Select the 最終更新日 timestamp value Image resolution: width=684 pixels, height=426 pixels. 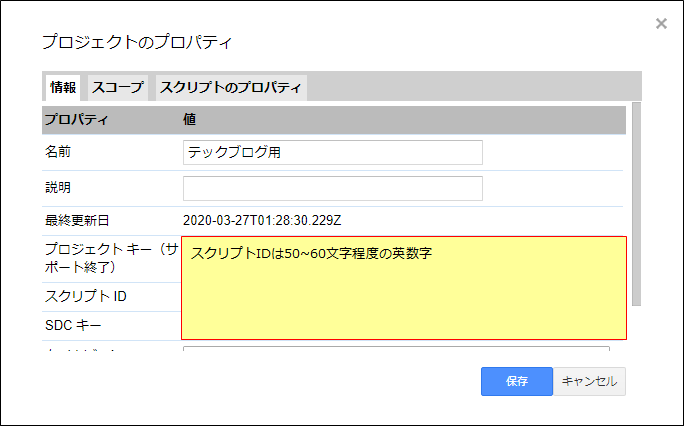click(262, 221)
